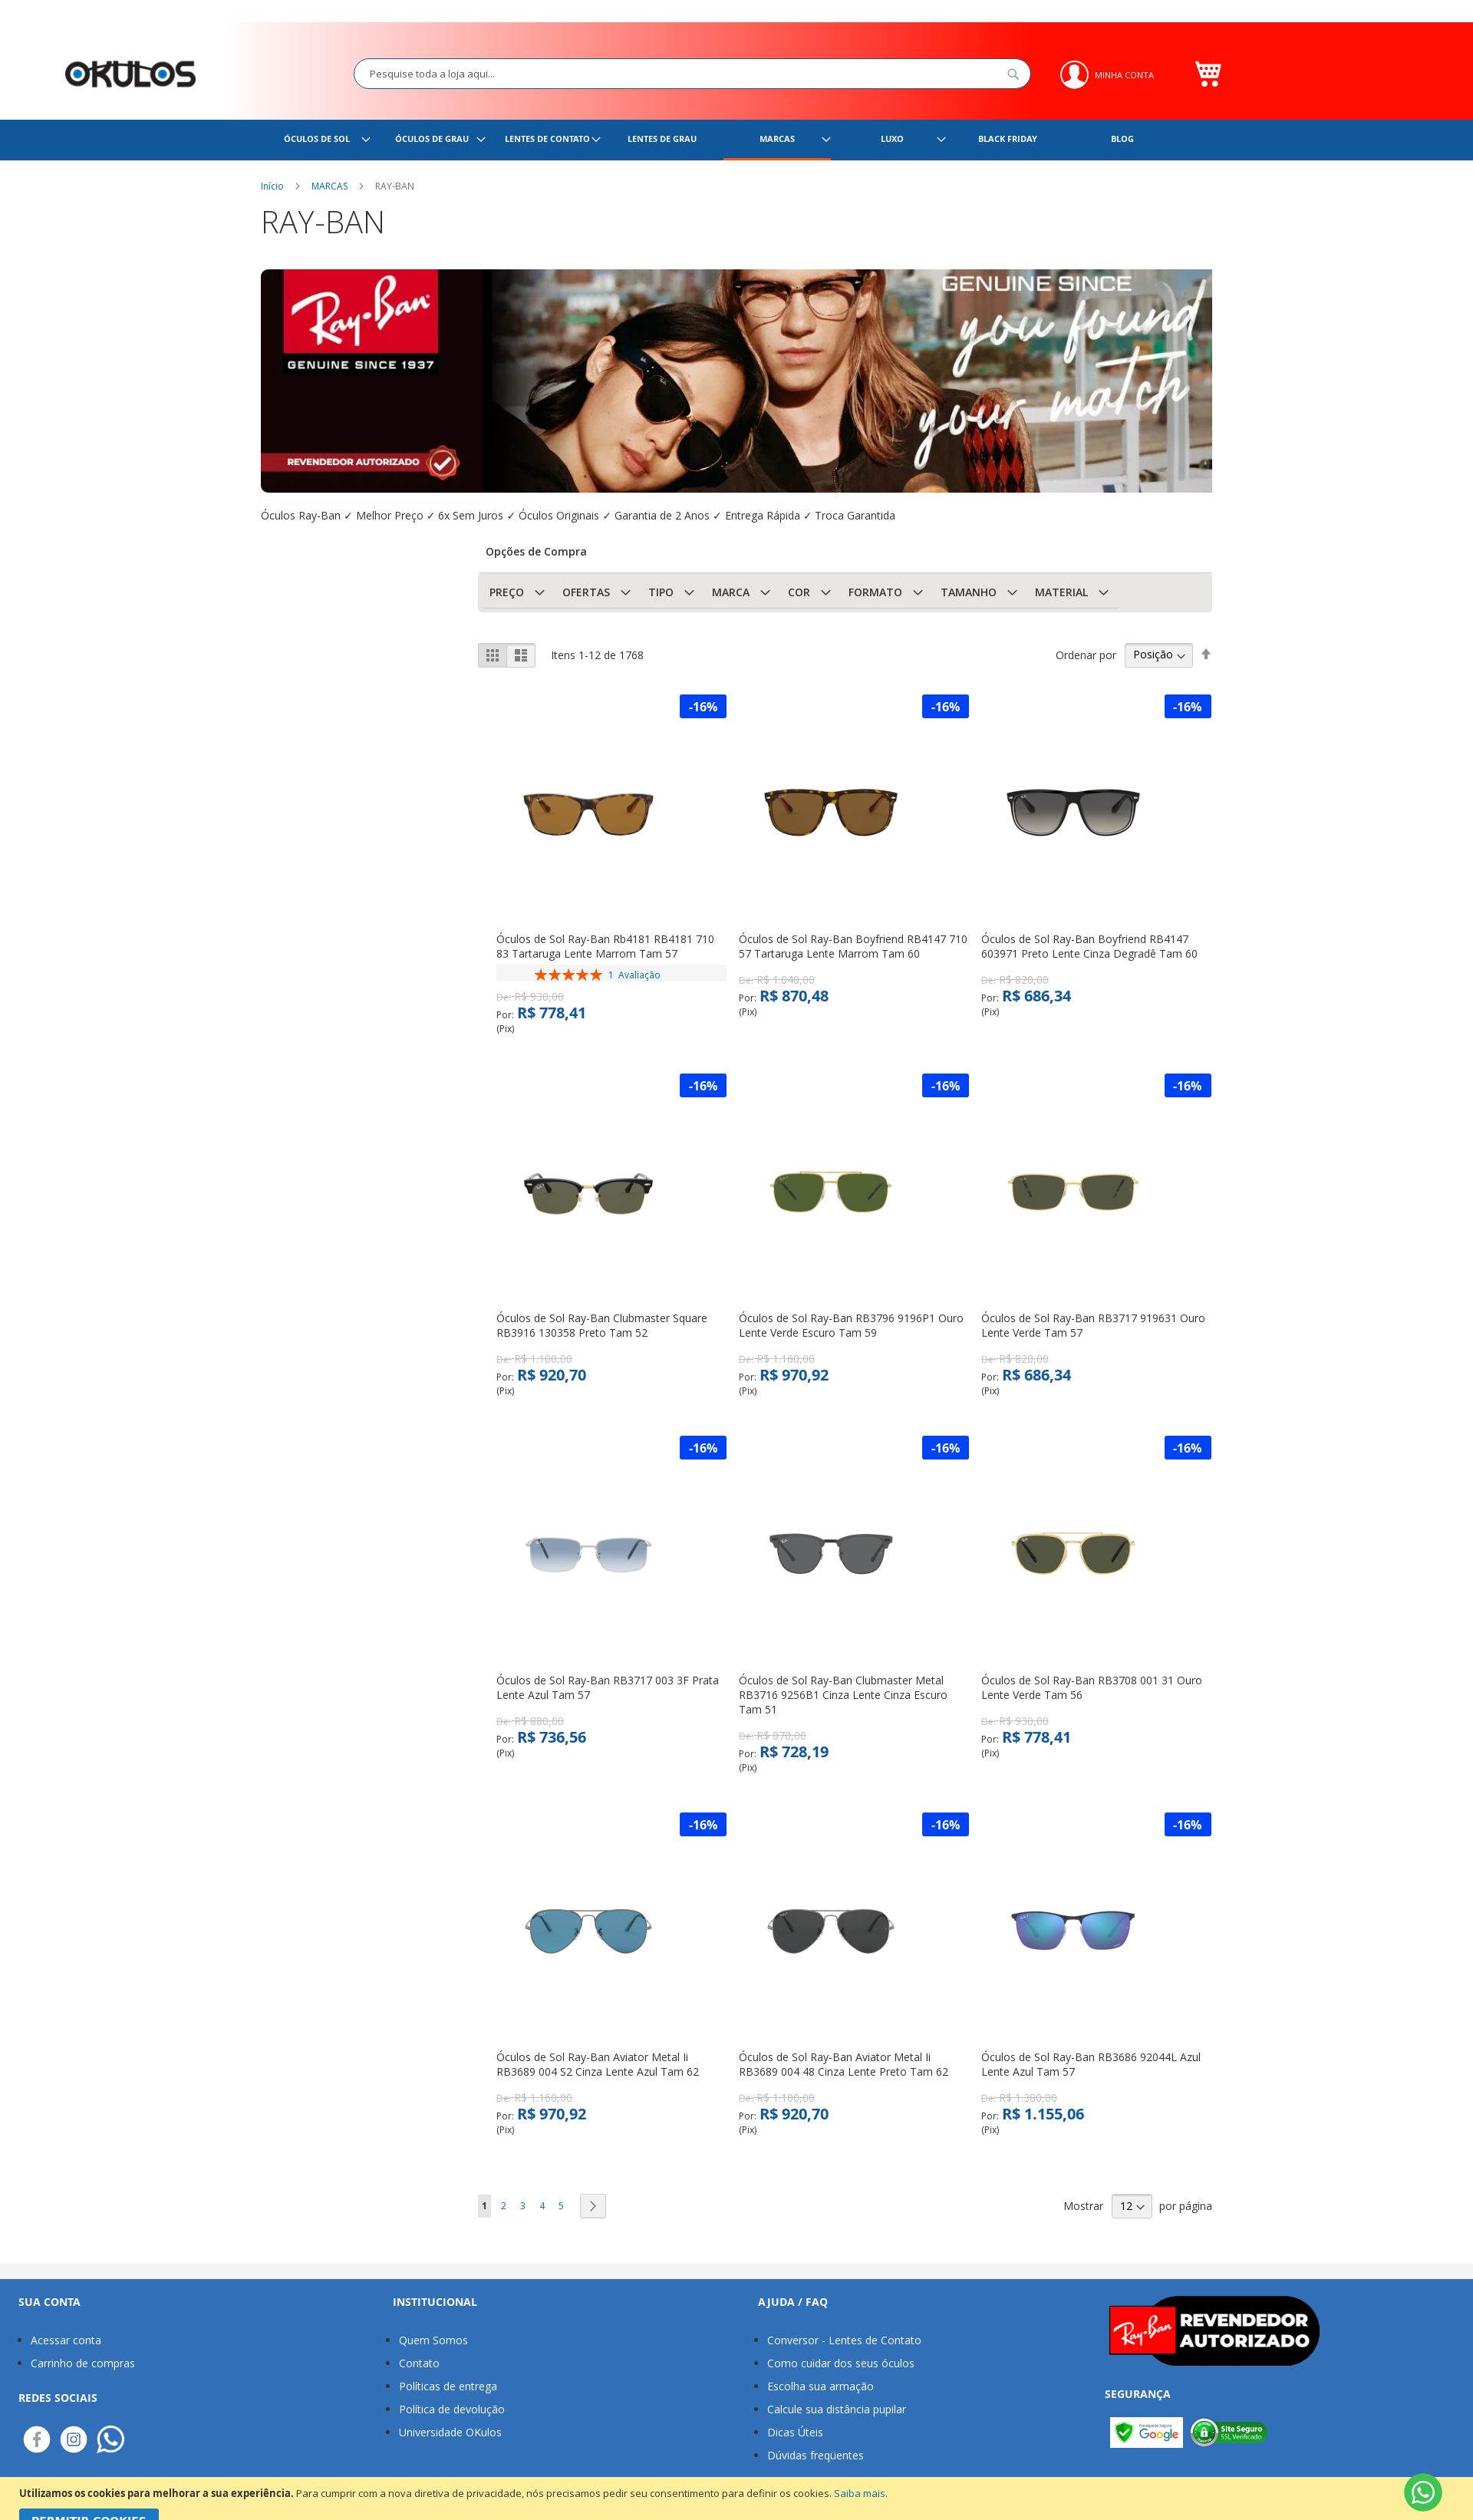Click the five-star rating on RB4181

pos(568,975)
